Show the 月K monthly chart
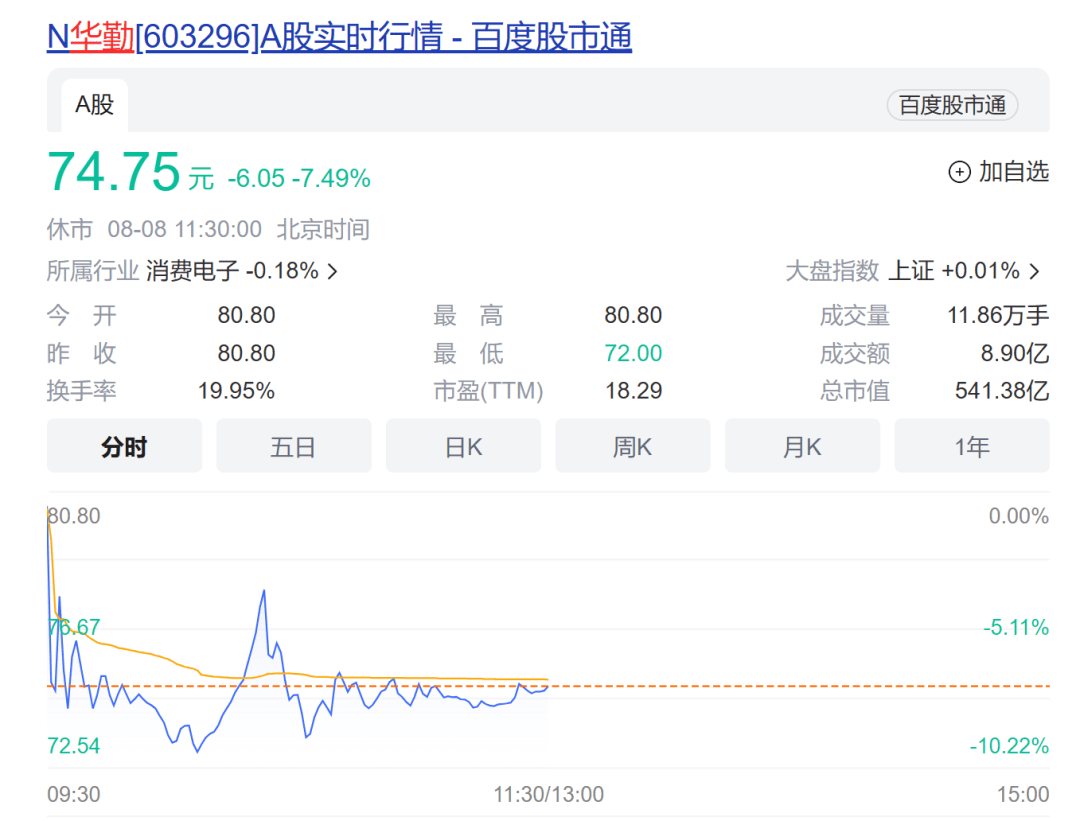The image size is (1080, 821). 802,446
